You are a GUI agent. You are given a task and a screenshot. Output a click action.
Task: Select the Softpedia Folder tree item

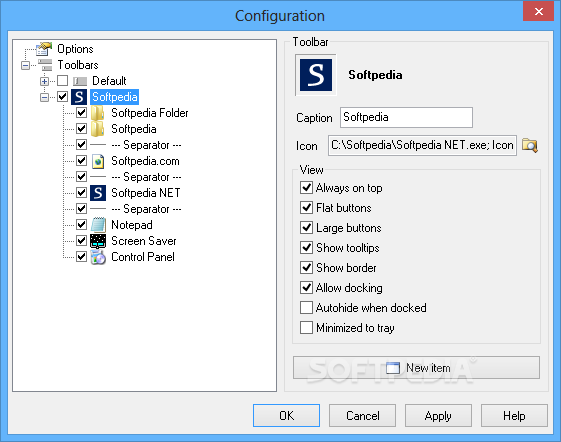[150, 113]
